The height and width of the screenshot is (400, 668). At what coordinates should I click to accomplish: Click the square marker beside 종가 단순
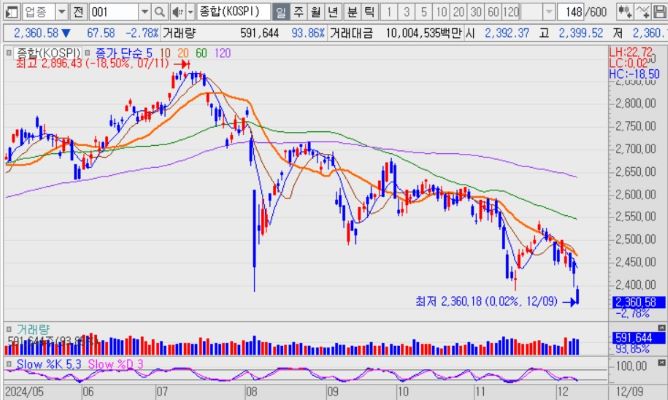pos(87,53)
